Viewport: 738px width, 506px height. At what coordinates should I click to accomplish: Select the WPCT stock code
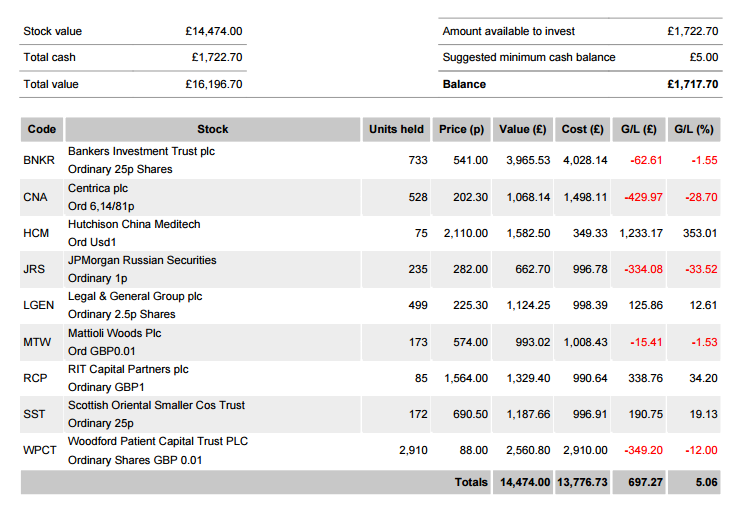point(40,450)
